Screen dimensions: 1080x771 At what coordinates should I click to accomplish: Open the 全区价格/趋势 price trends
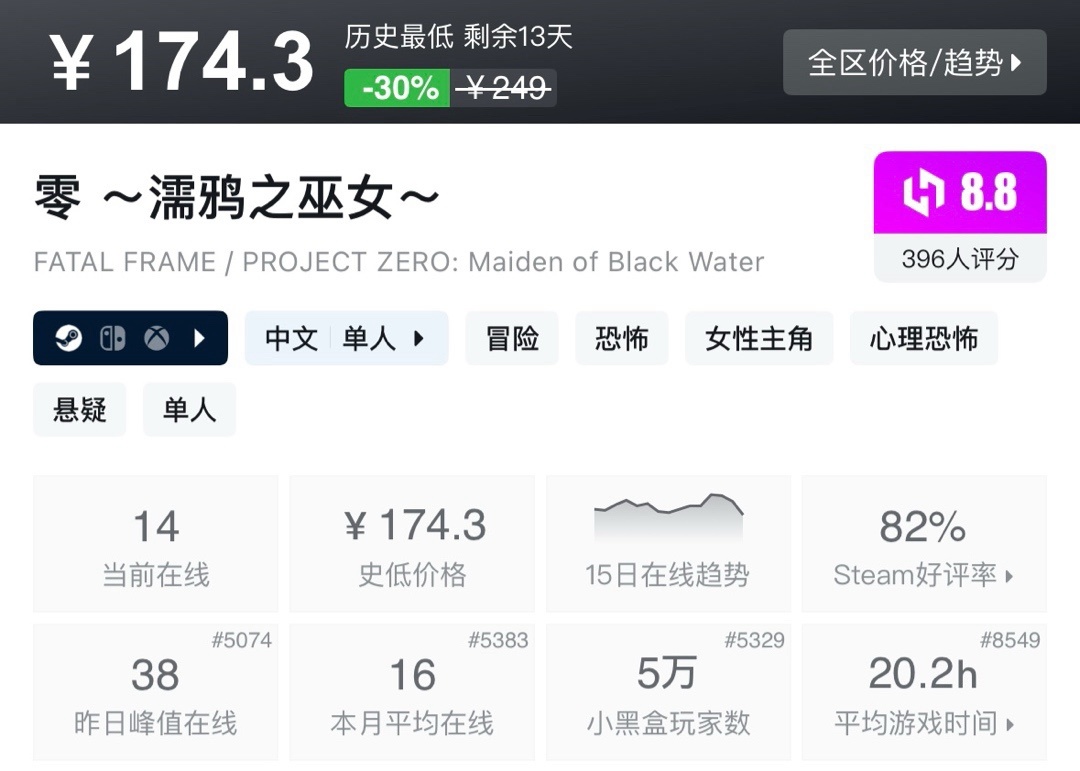(x=914, y=63)
